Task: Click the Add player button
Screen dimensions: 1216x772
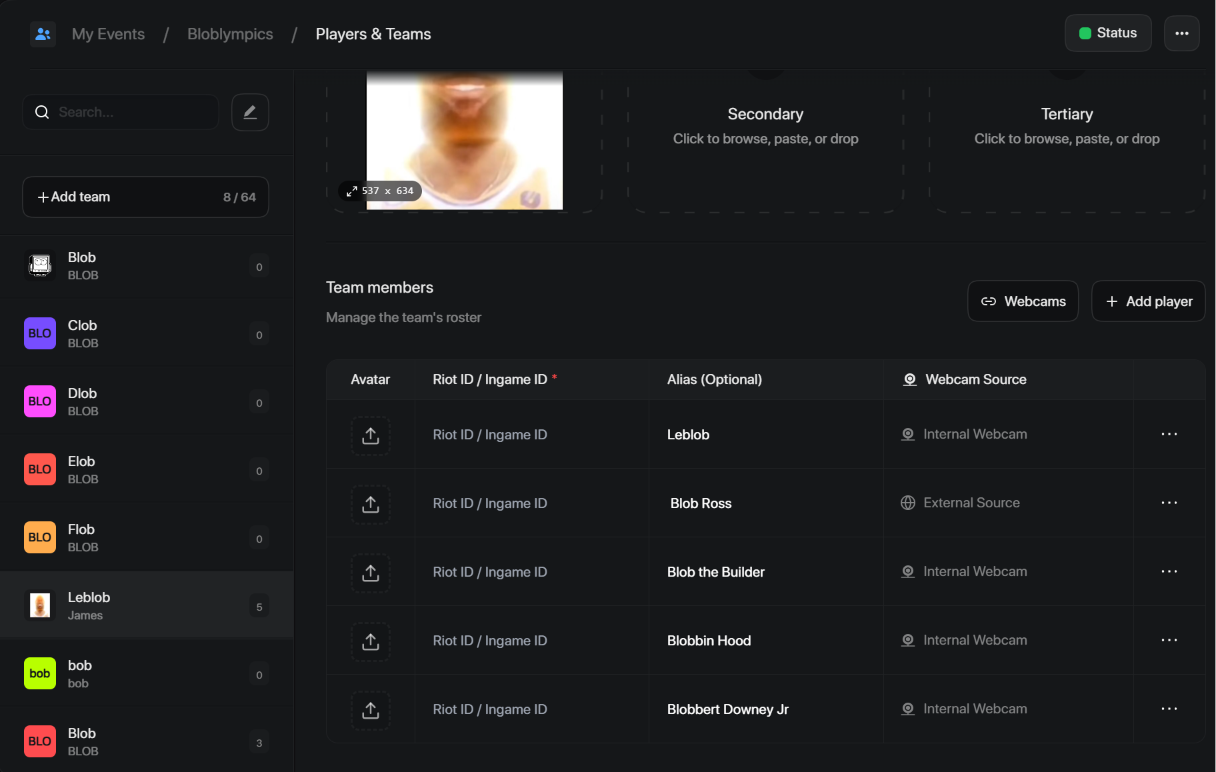Action: coord(1148,301)
